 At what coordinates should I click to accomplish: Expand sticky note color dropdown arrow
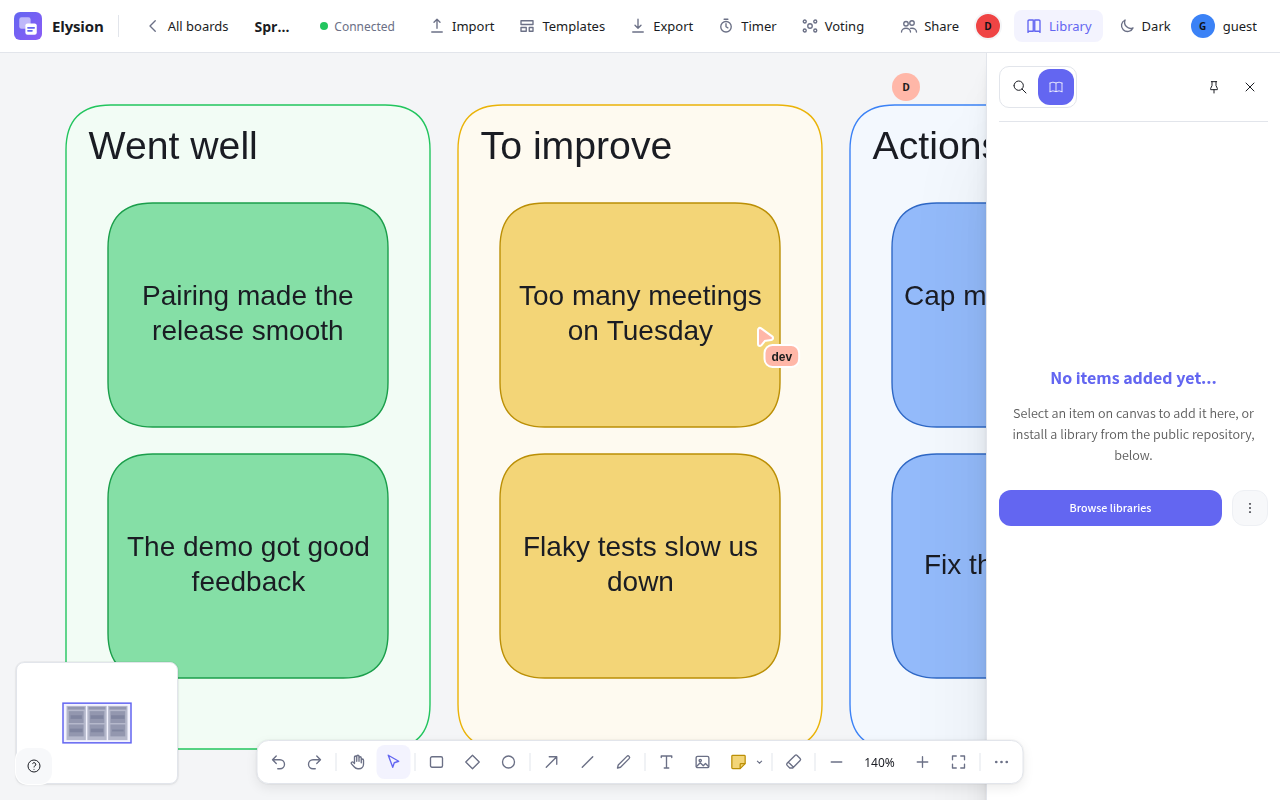point(759,762)
